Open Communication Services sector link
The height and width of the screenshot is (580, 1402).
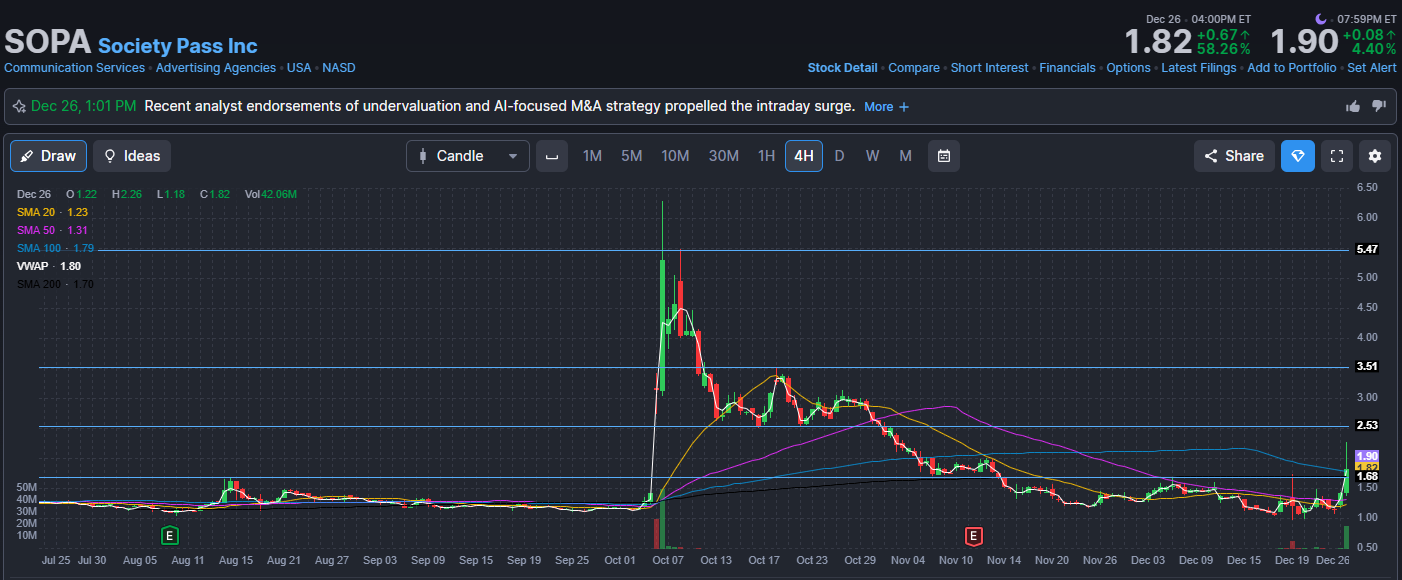(74, 68)
